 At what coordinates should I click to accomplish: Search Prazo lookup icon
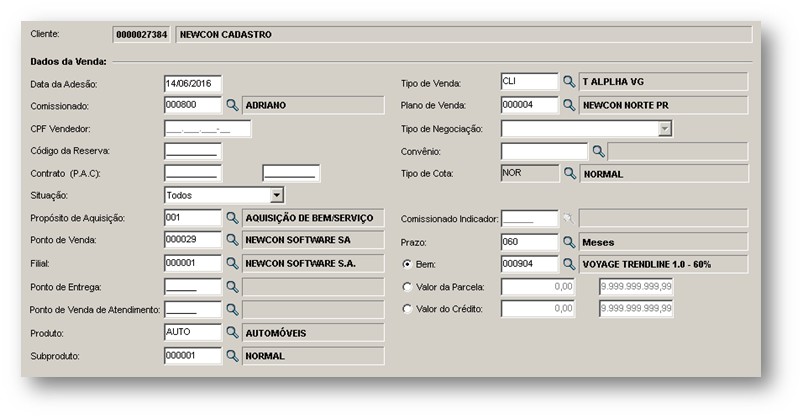click(x=569, y=242)
